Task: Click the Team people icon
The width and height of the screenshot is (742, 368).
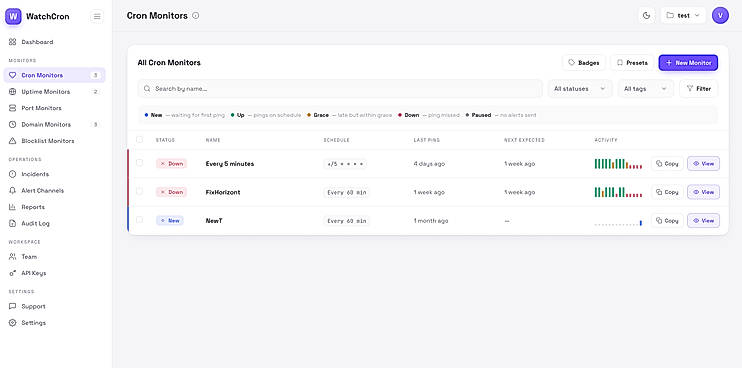Action: point(12,257)
